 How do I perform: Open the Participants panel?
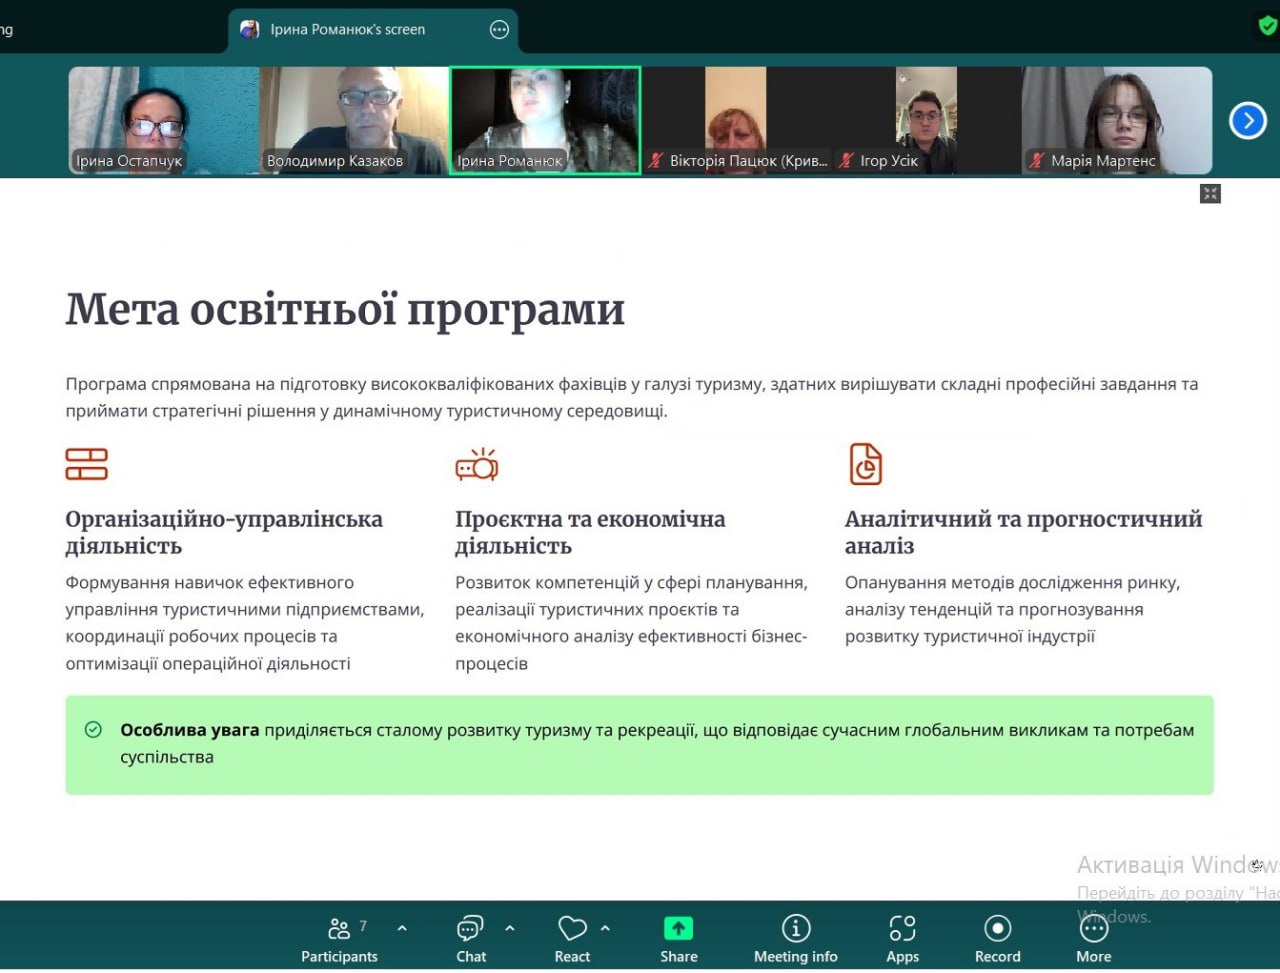339,939
